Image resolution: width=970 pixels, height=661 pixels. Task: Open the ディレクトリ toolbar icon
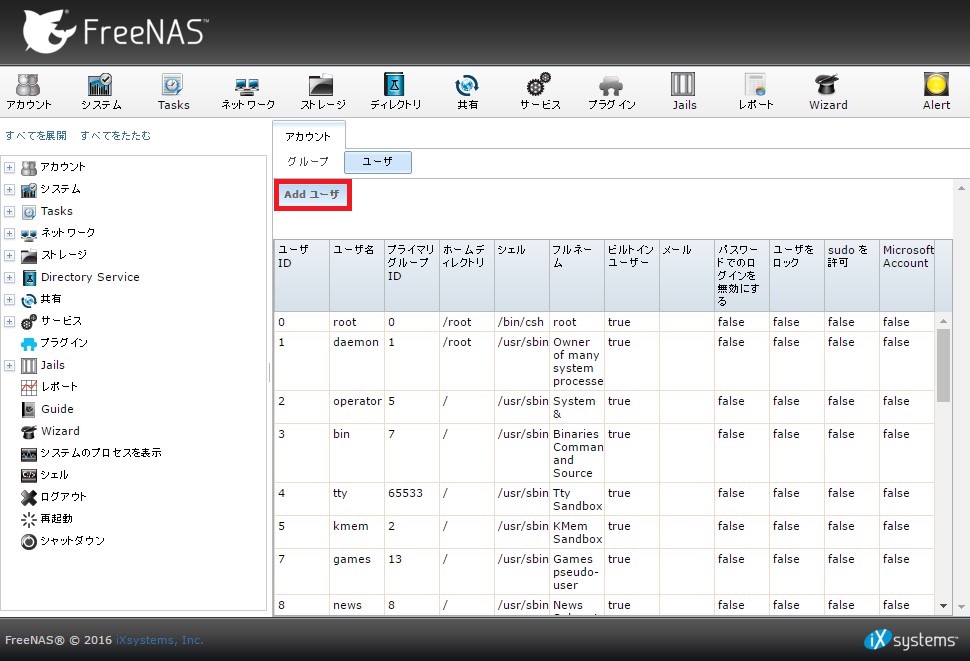pyautogui.click(x=395, y=92)
